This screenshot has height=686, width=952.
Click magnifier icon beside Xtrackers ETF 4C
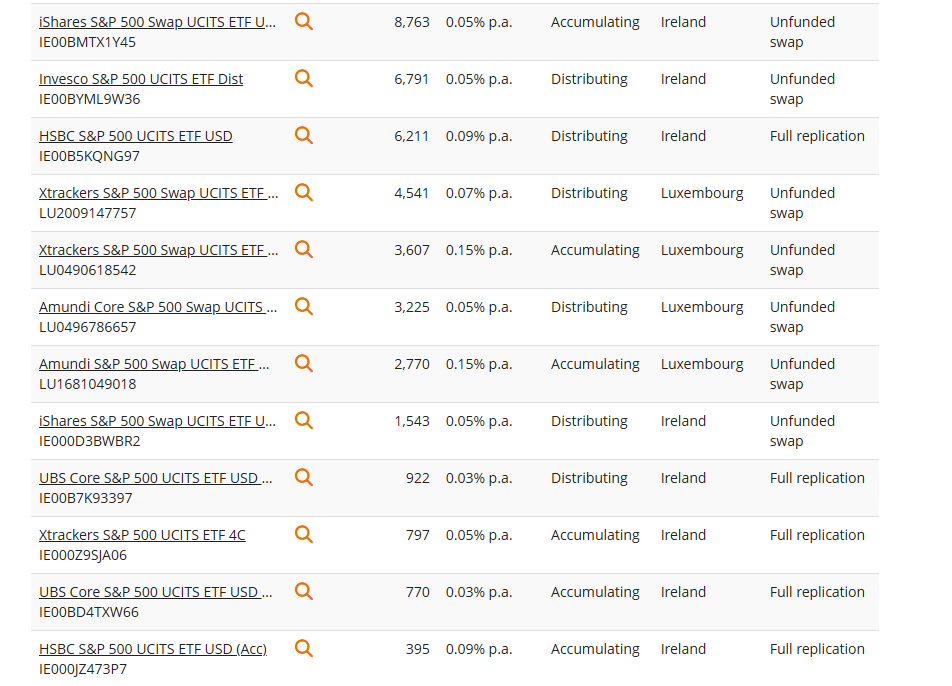[304, 535]
